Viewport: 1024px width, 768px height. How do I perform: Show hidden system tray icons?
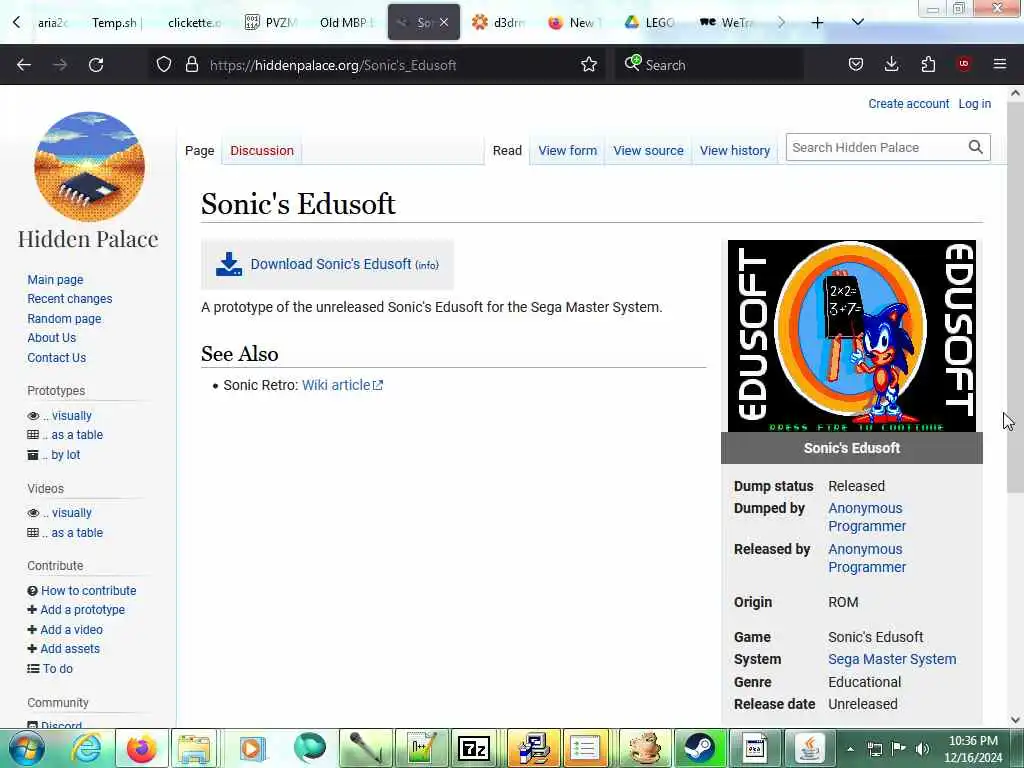click(x=850, y=749)
